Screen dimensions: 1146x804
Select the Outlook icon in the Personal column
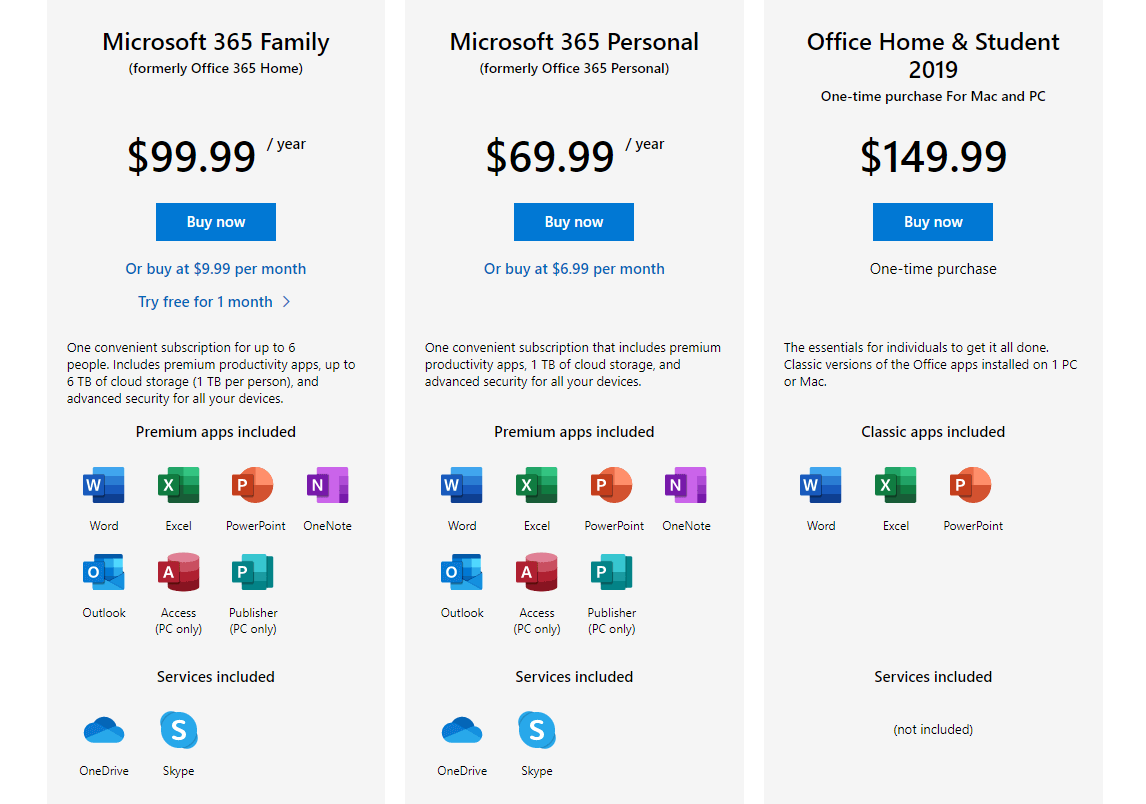(461, 571)
